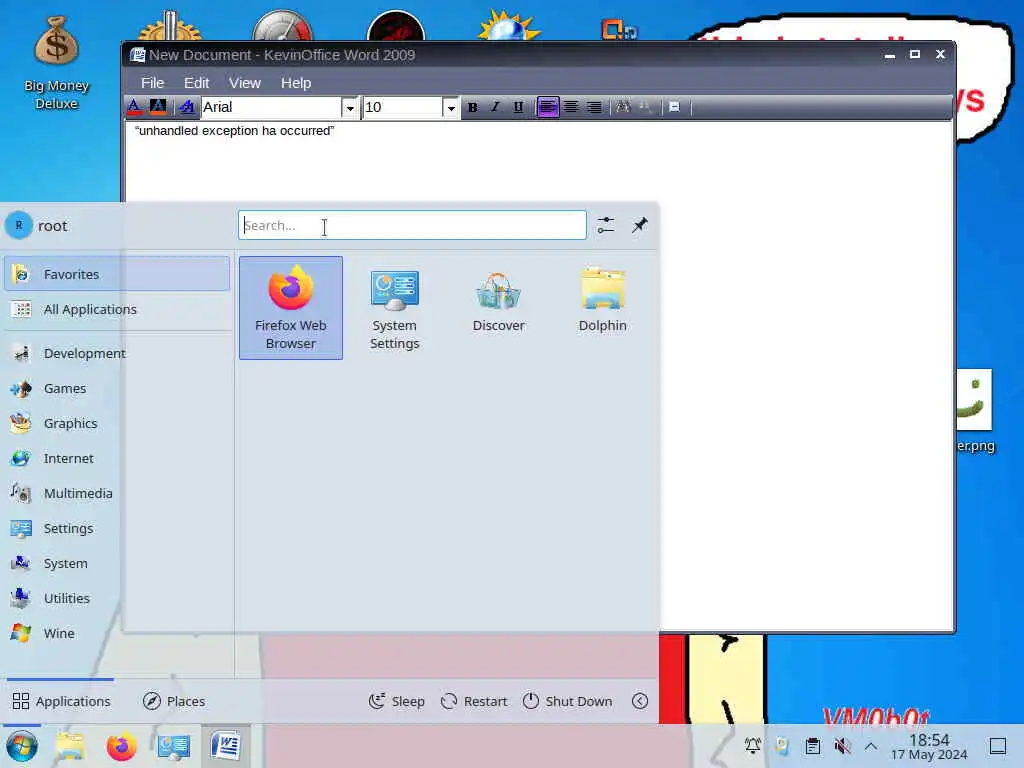Expand hidden system tray icons
The width and height of the screenshot is (1024, 768).
[x=871, y=745]
